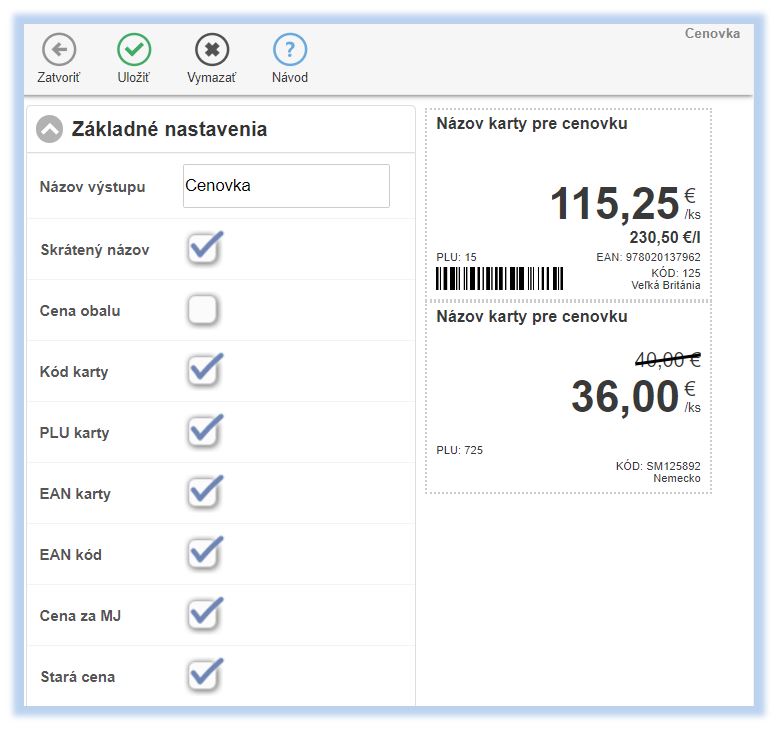The height and width of the screenshot is (730, 777).
Task: Select the 36,00 price tag preview
Action: (568, 396)
